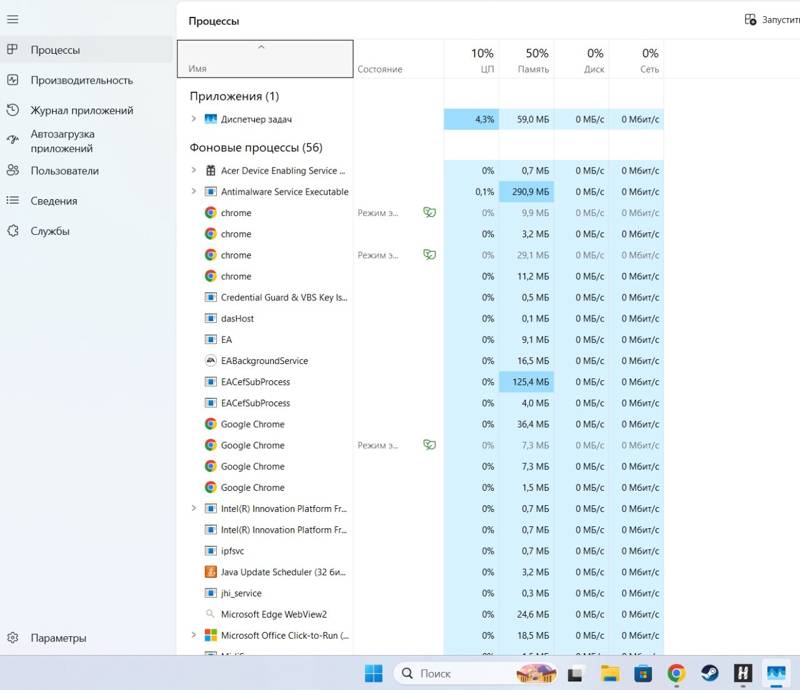Open Steam from taskbar
Viewport: 800px width, 690px height.
pos(710,674)
